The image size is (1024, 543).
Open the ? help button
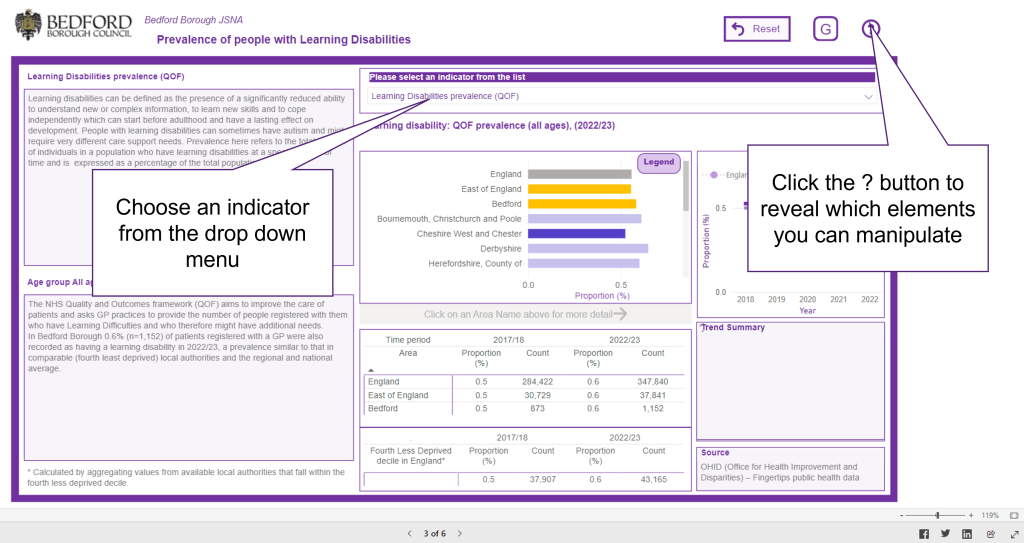point(871,28)
